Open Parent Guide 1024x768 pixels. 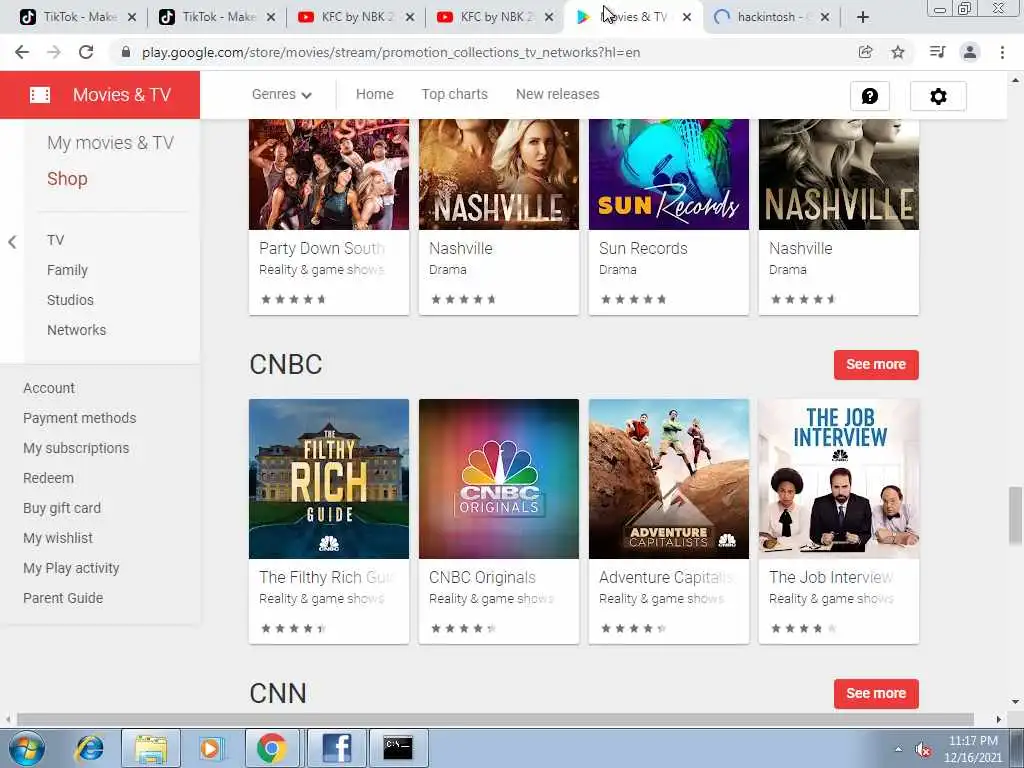pyautogui.click(x=63, y=598)
